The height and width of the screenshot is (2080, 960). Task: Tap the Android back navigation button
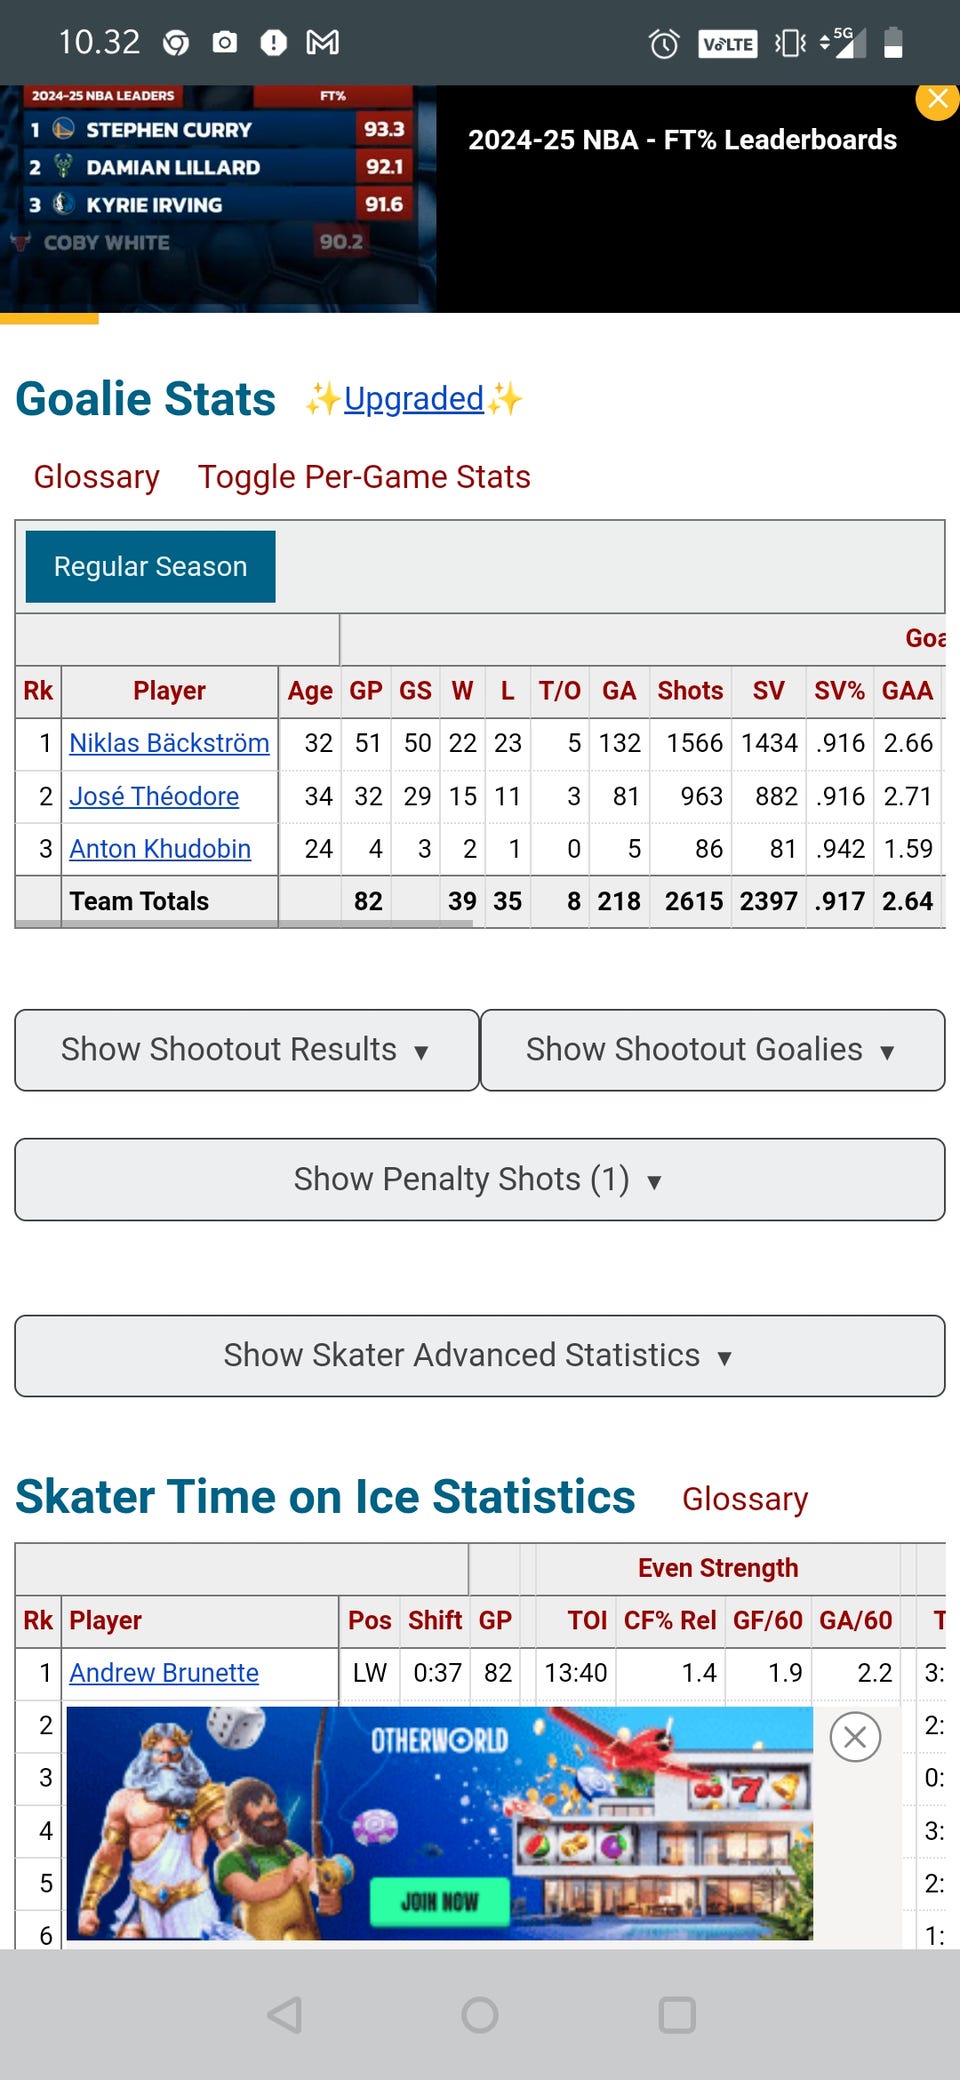(284, 2015)
